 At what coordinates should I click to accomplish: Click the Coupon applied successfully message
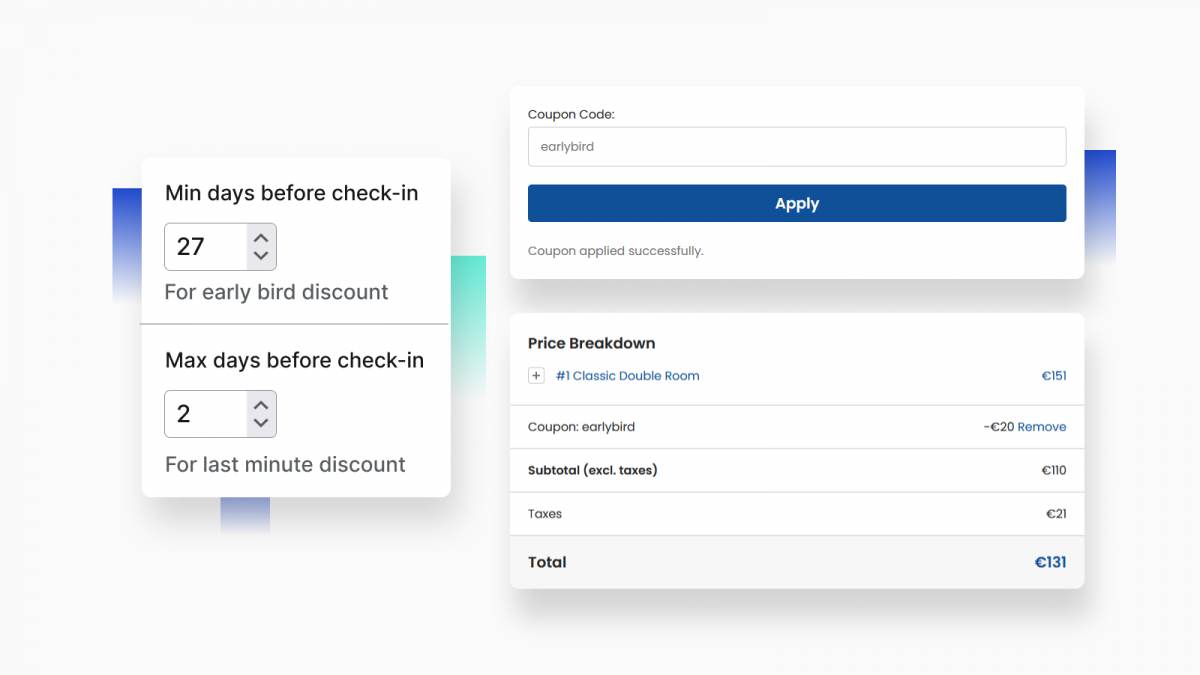pos(615,251)
